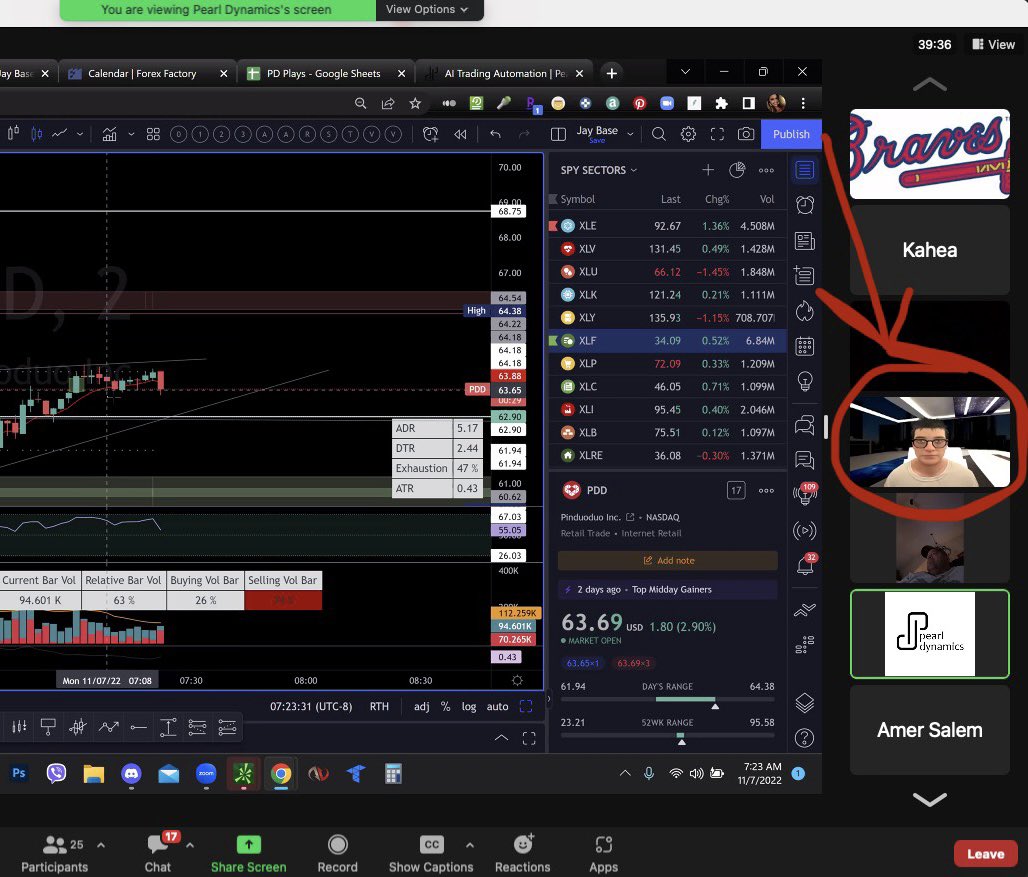Undo last chart action

(496, 134)
